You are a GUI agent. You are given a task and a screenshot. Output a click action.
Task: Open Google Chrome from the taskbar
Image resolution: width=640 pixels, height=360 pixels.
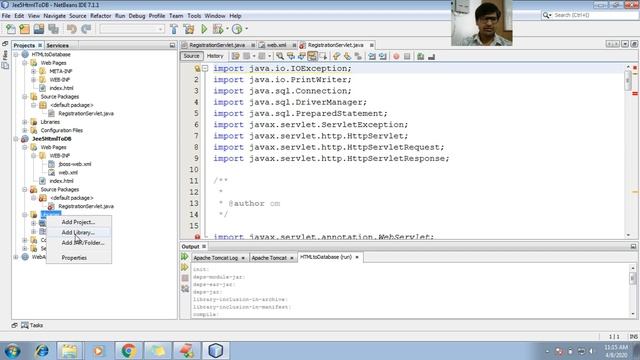point(128,350)
